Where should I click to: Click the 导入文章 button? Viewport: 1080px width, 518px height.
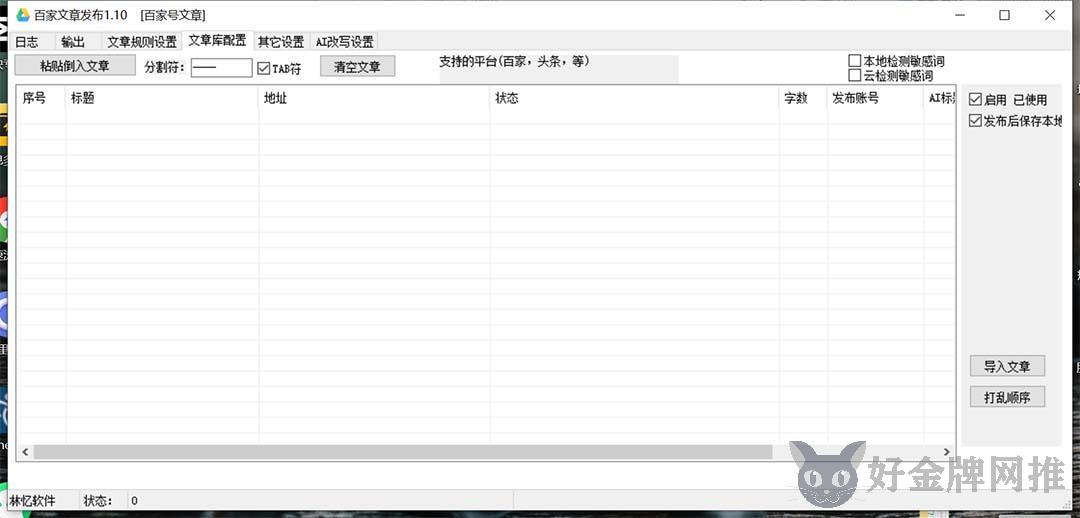point(1007,366)
